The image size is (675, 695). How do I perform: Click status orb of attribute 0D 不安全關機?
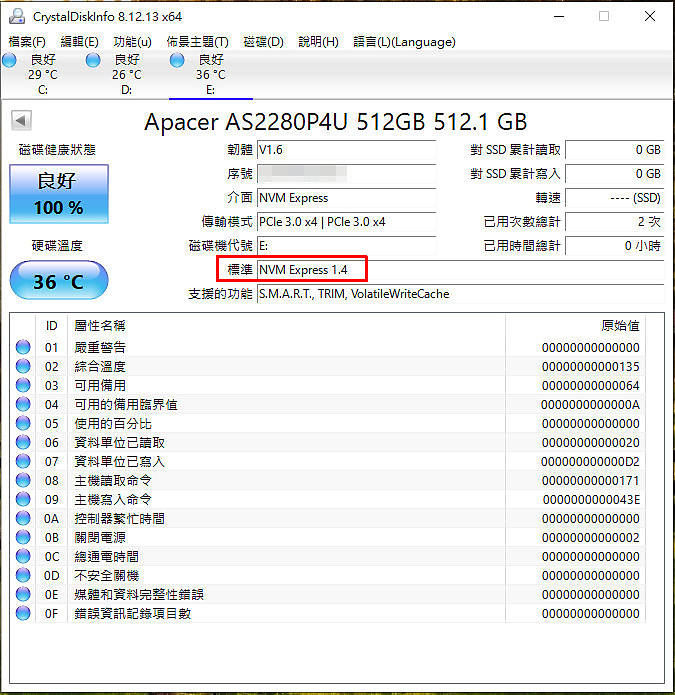23,575
